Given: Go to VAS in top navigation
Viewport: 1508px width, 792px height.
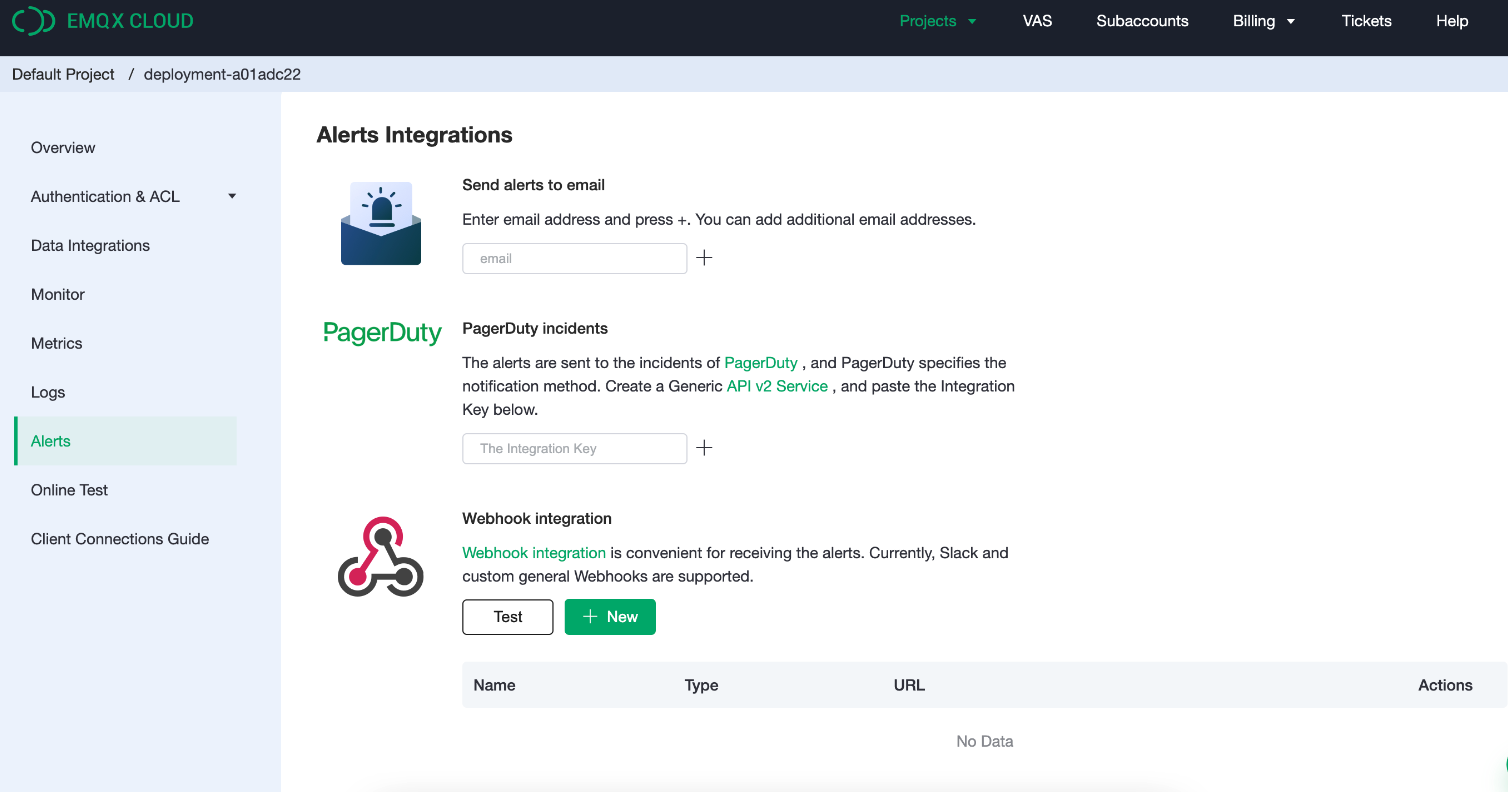Looking at the screenshot, I should (1037, 21).
